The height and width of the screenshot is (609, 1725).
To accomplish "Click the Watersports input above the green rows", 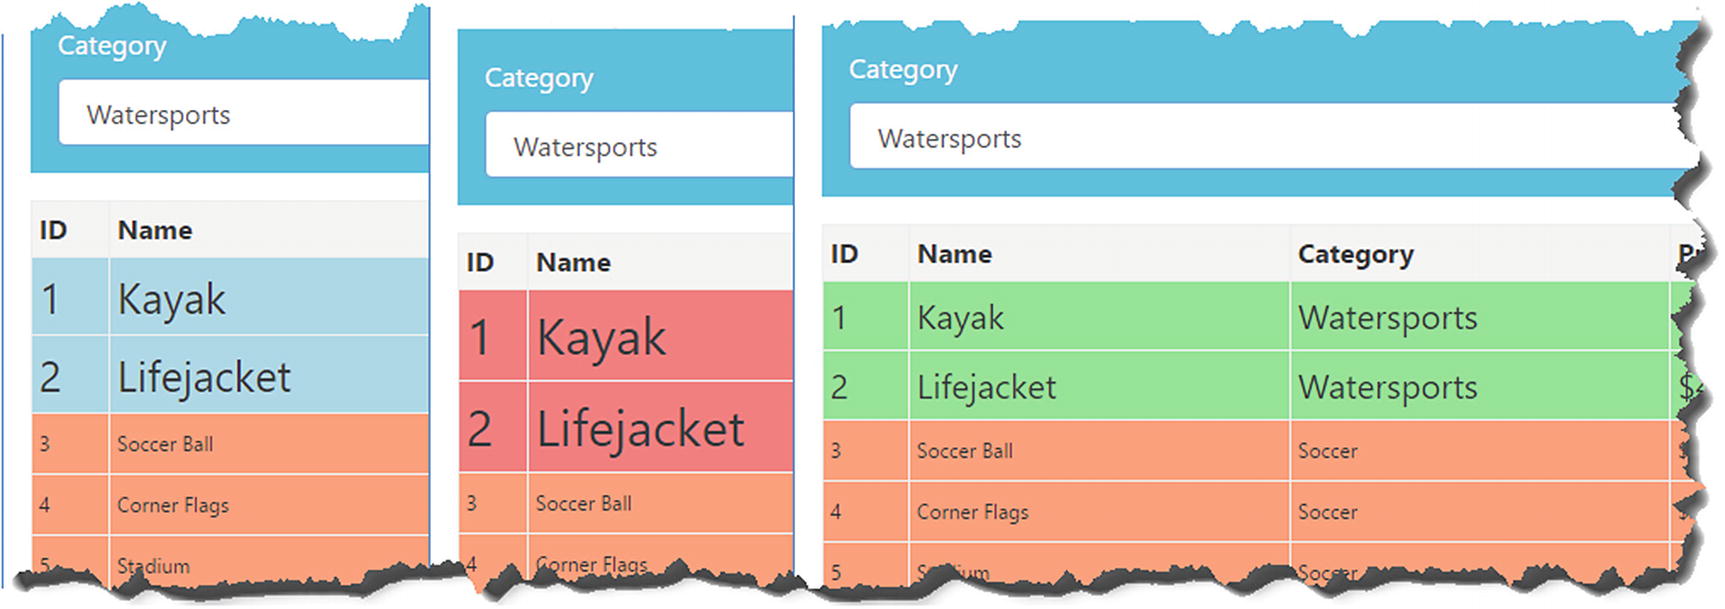I will 1260,138.
